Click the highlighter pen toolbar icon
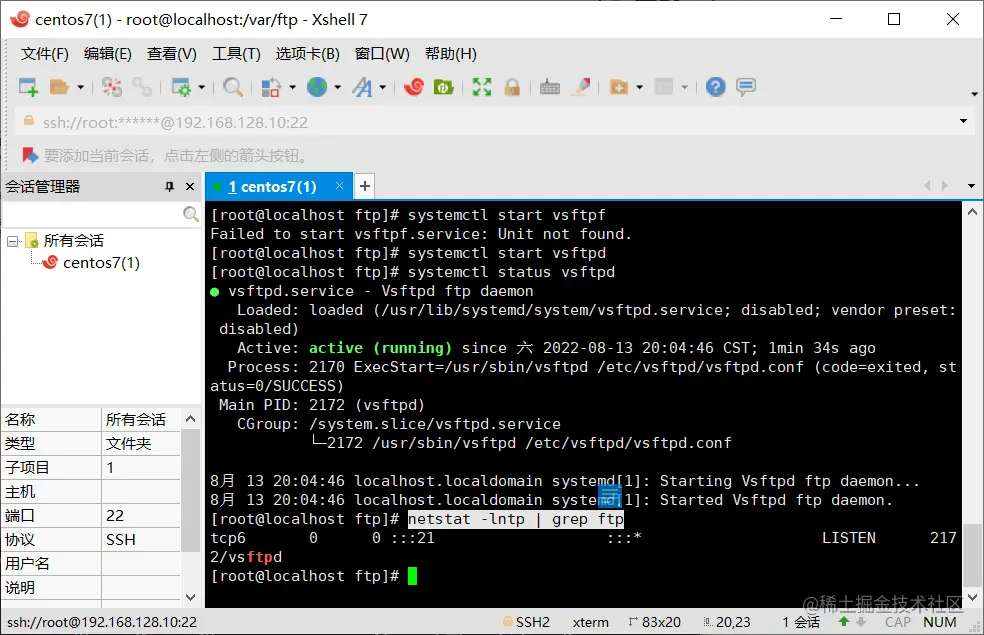The image size is (984, 635). click(580, 87)
